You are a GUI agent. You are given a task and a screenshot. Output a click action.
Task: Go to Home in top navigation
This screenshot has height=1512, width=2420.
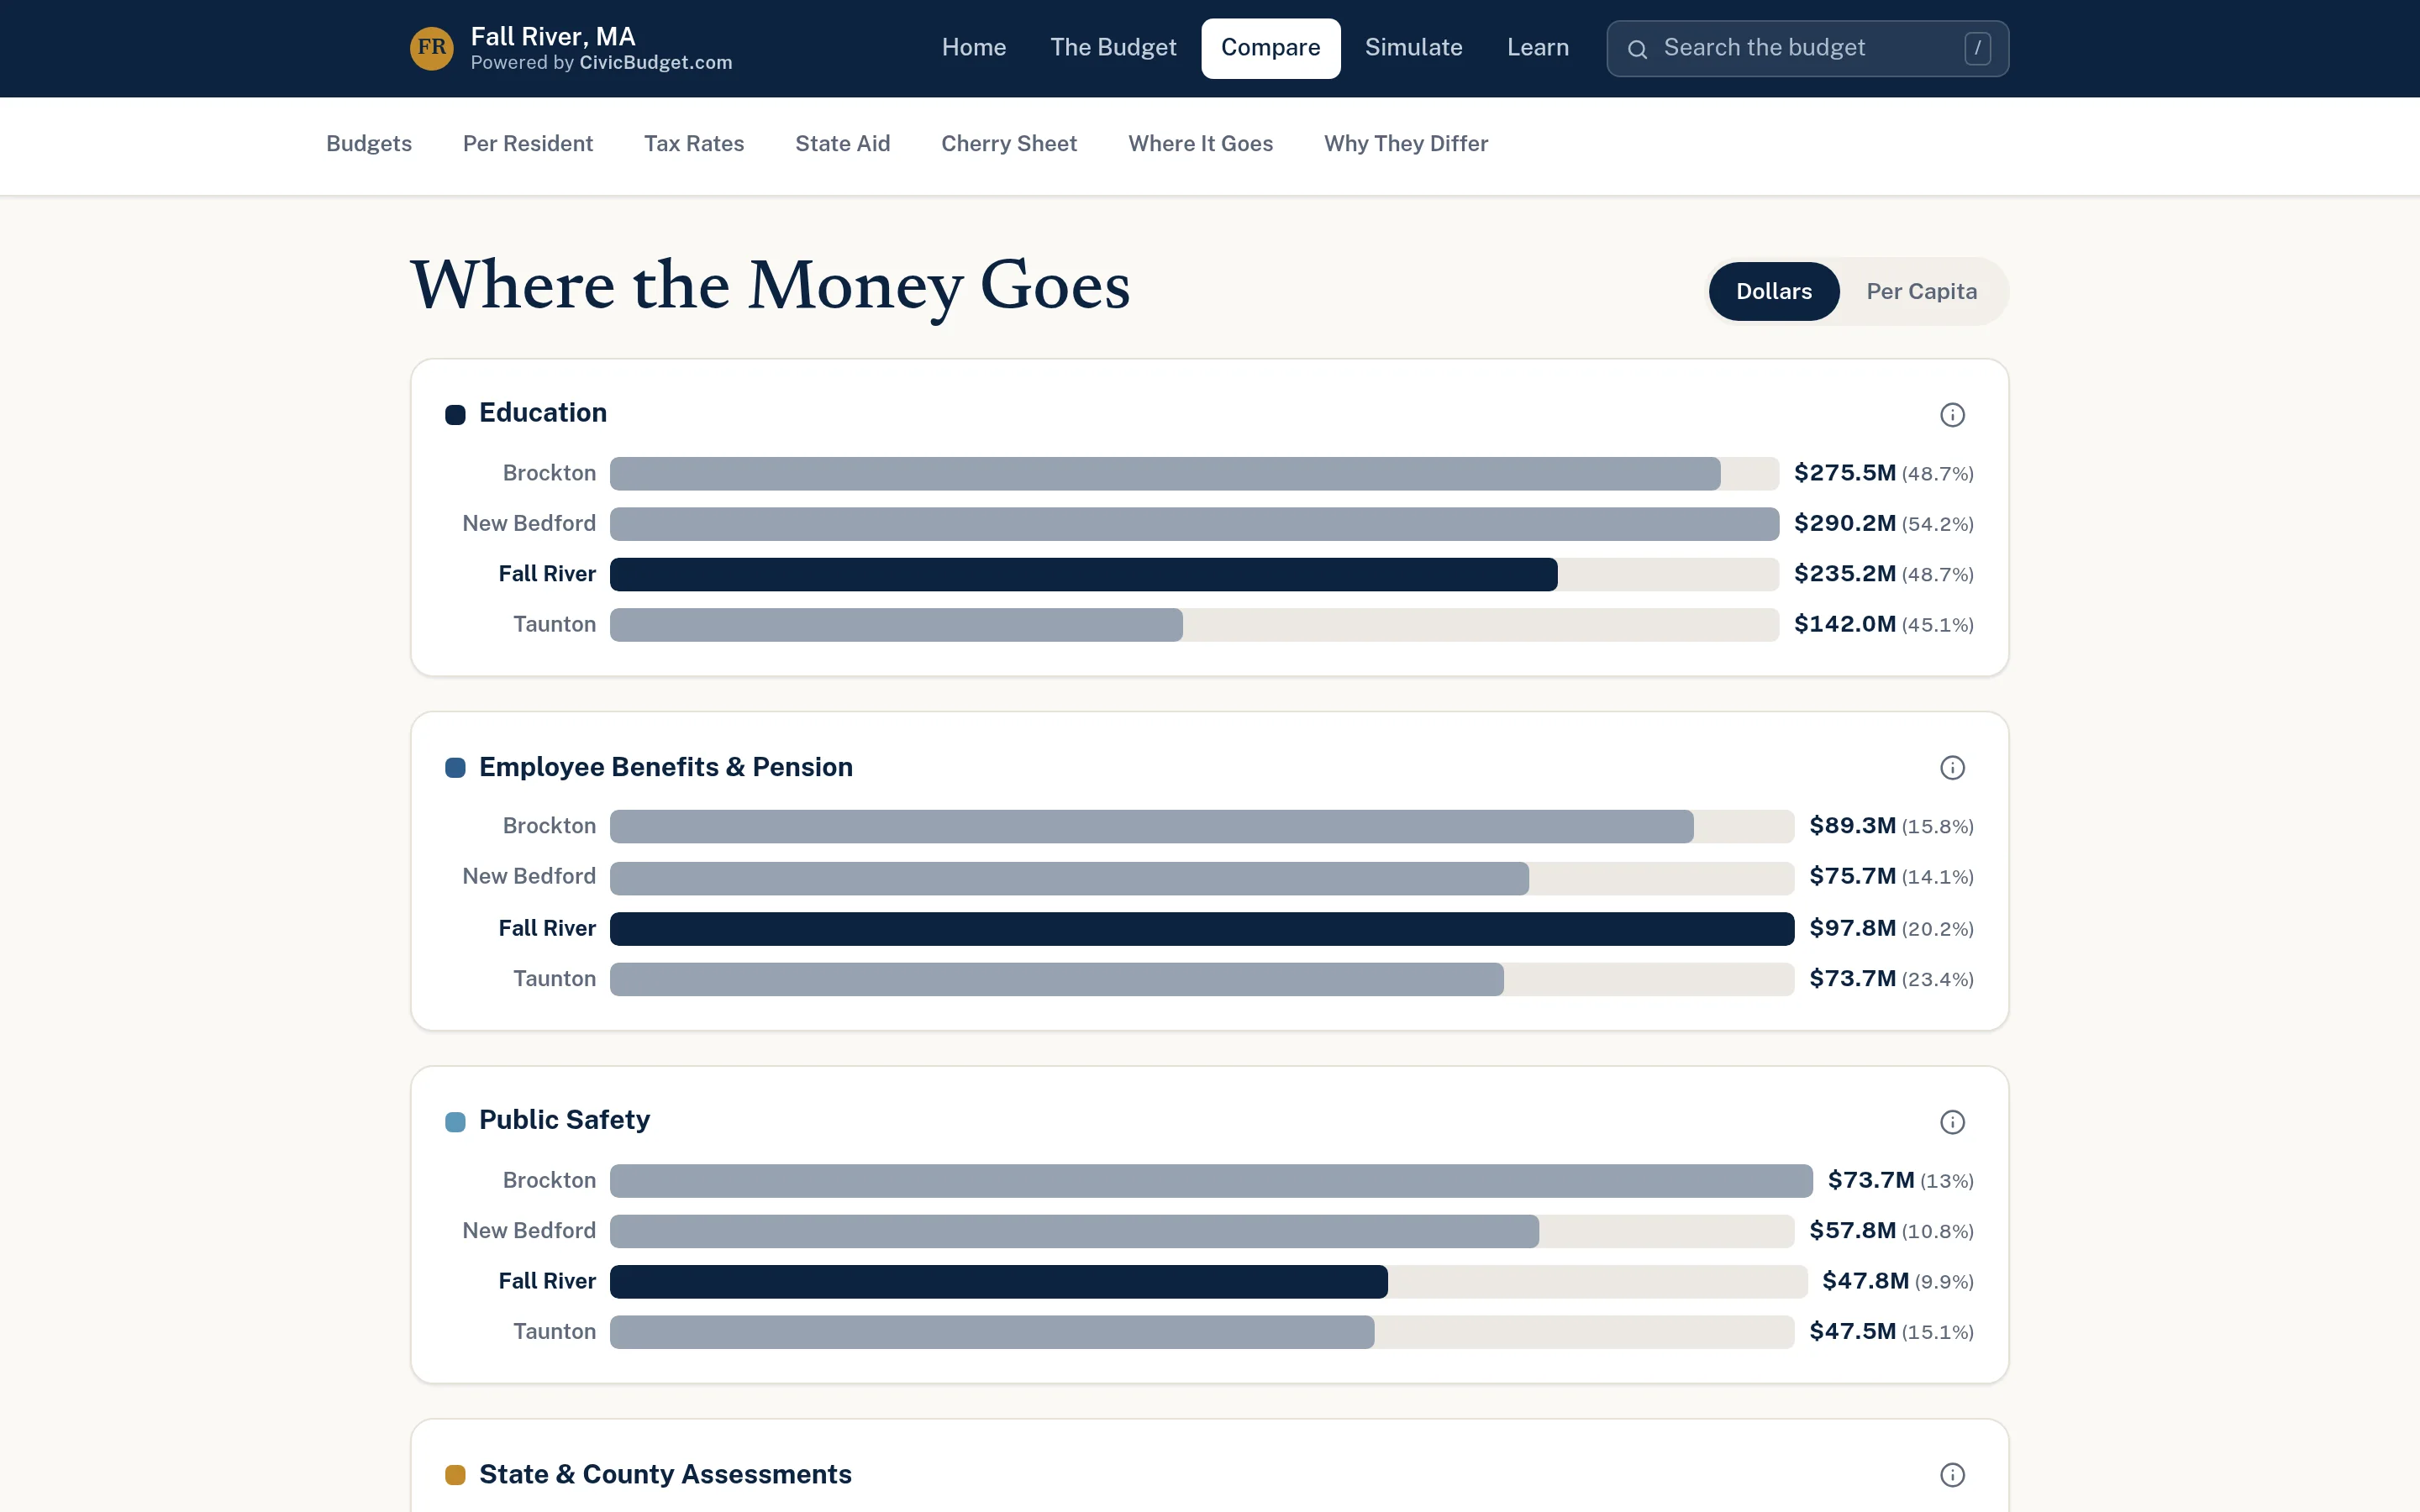(973, 48)
